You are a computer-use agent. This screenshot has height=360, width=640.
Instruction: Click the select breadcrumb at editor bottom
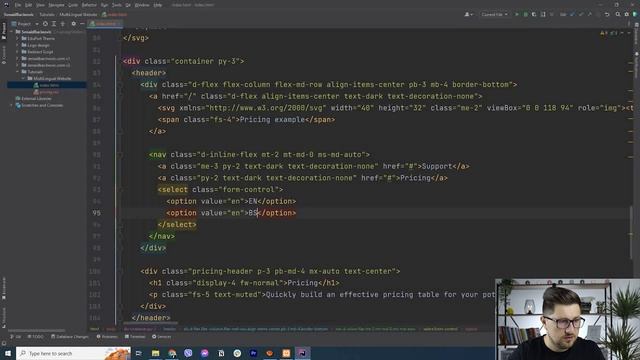[x=440, y=329]
